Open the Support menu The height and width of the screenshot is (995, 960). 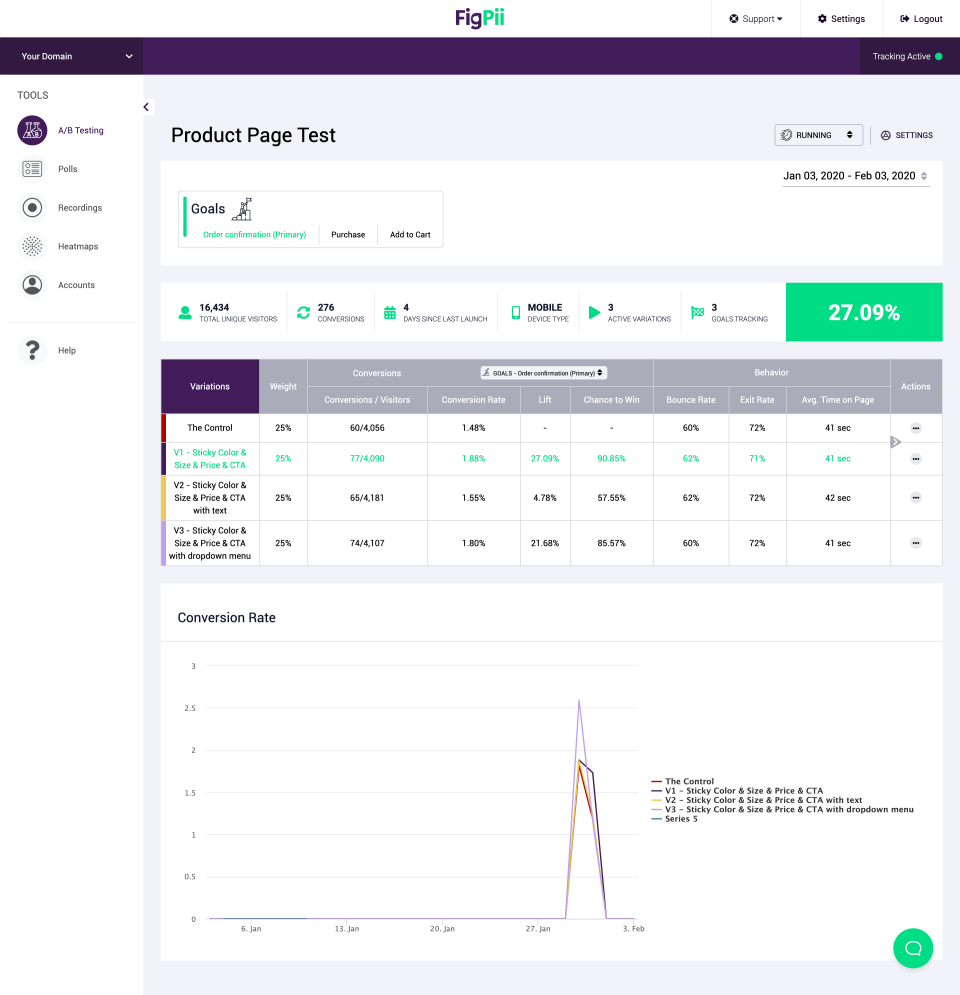click(755, 18)
